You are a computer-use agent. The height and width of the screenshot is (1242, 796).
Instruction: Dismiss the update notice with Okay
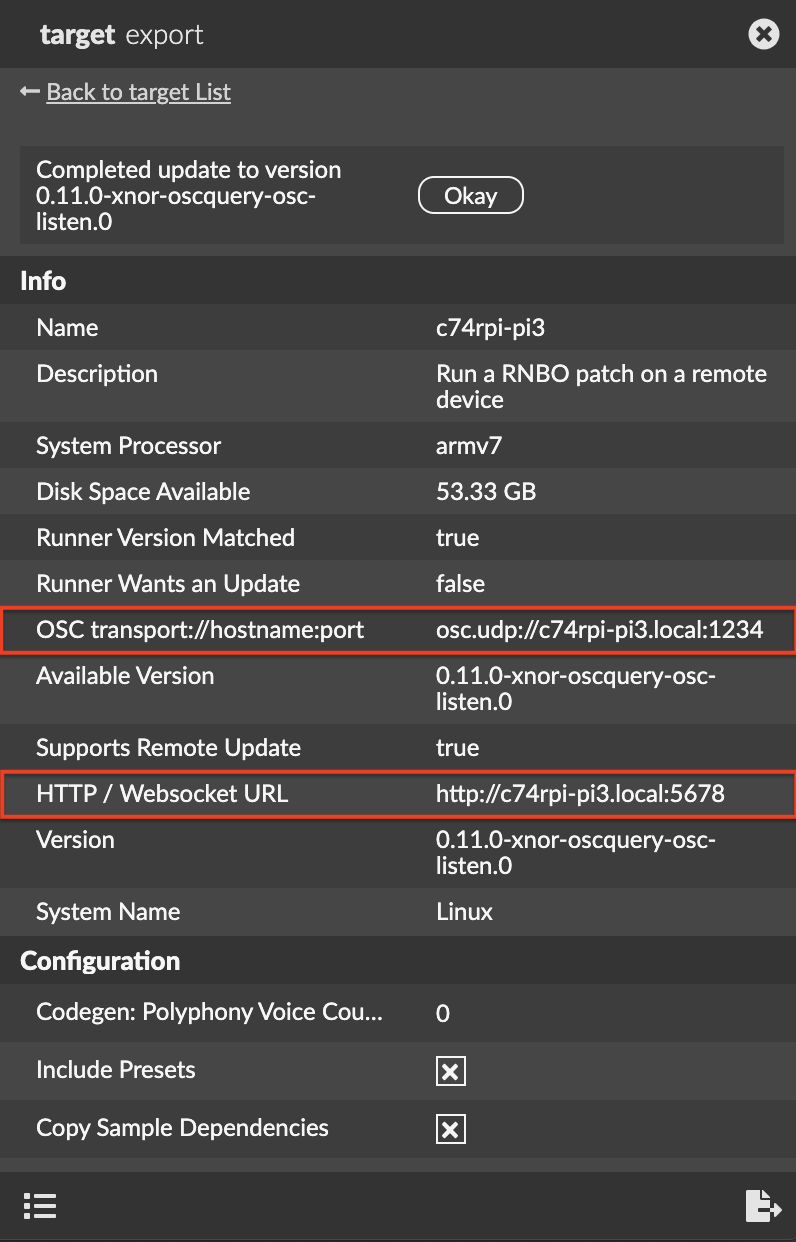[470, 195]
